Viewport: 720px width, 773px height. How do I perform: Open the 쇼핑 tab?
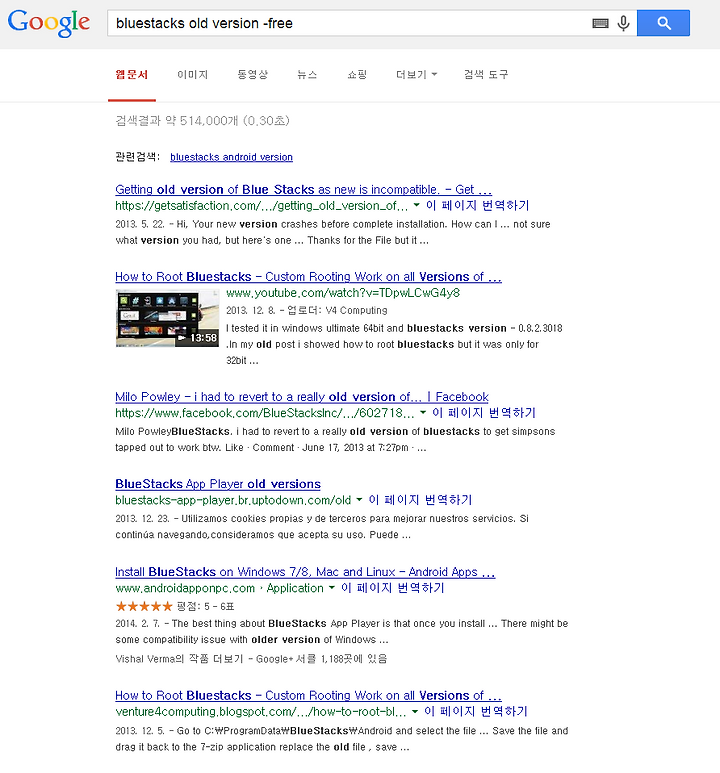click(357, 74)
